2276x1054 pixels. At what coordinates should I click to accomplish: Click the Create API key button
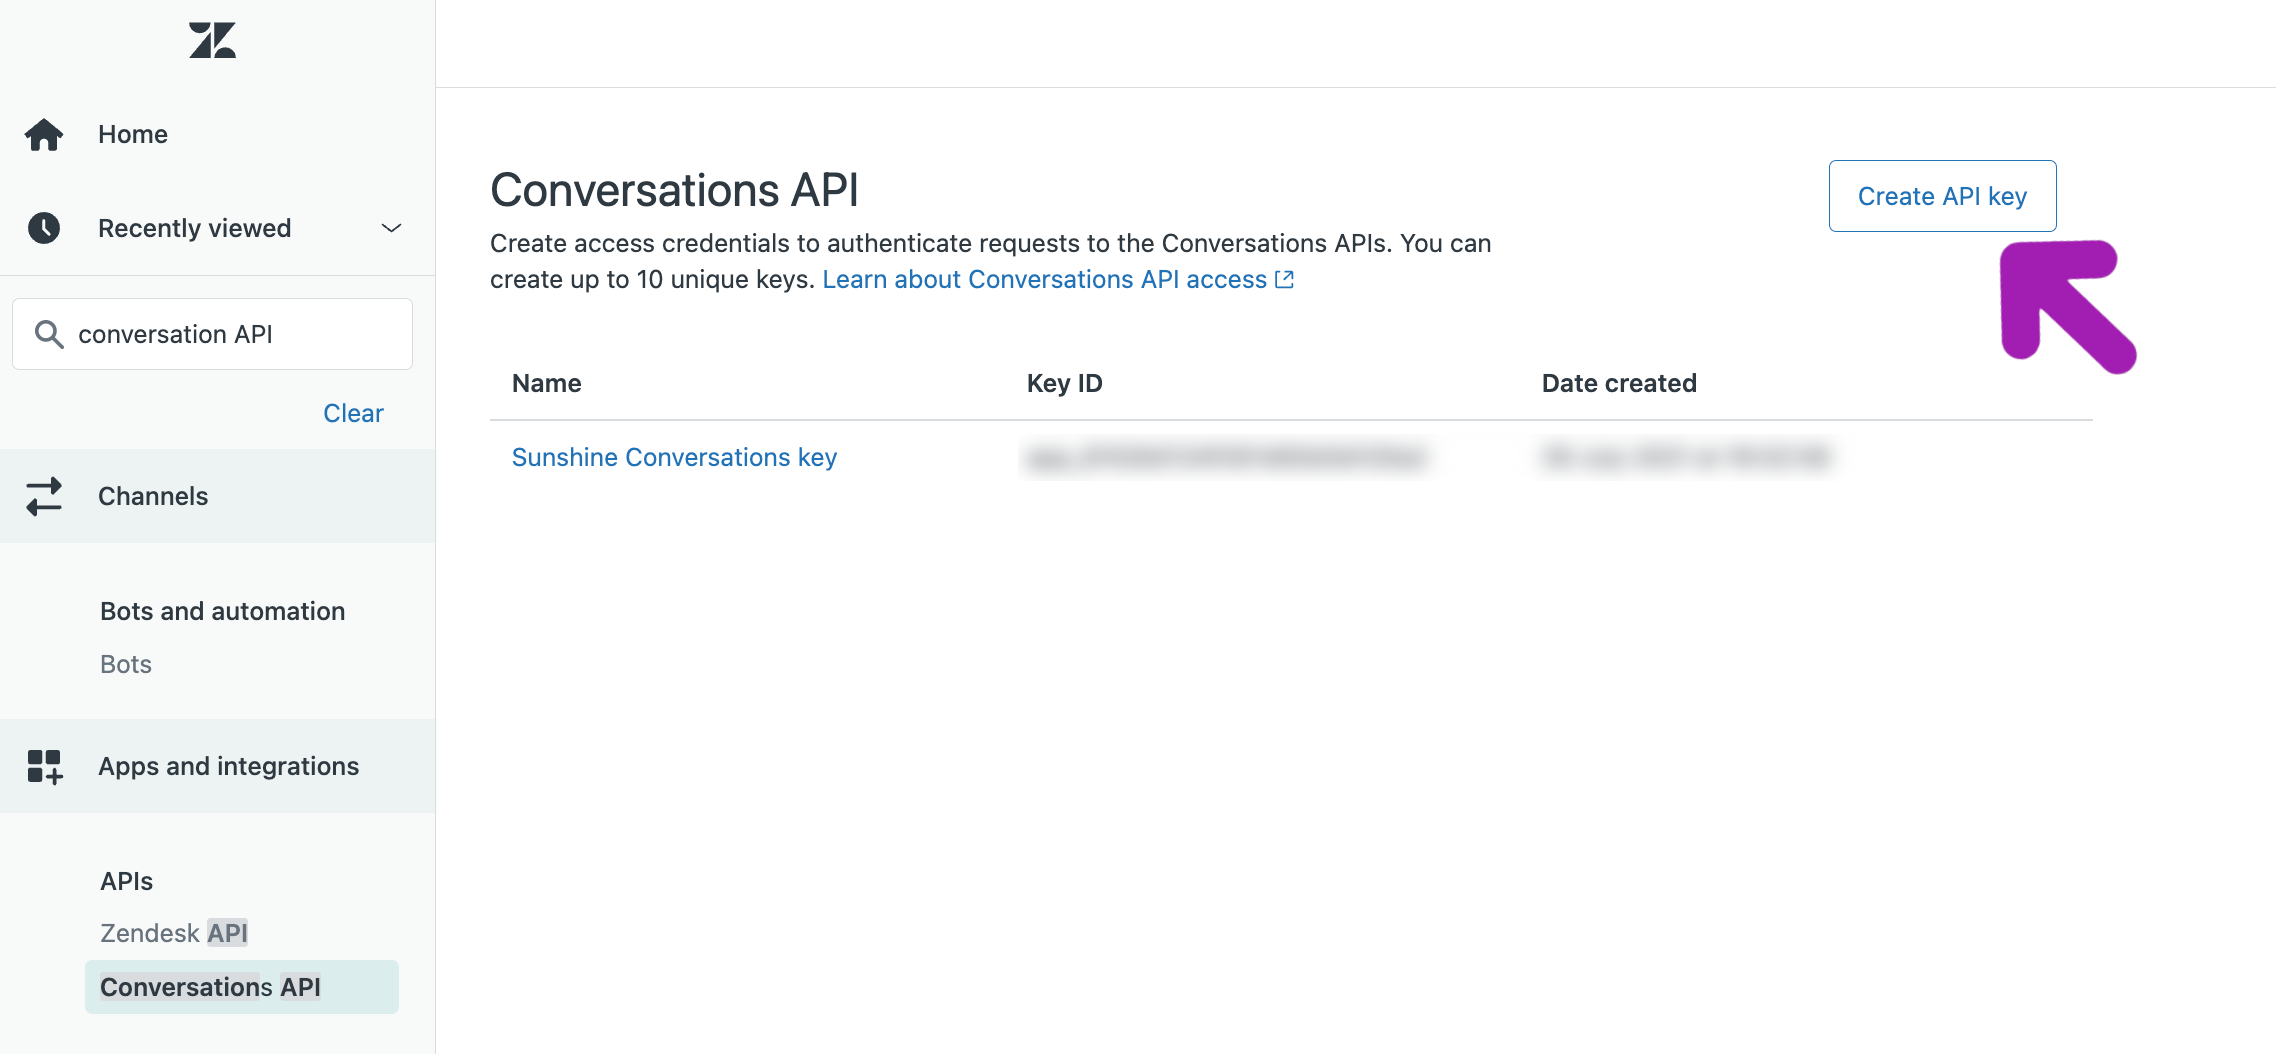(x=1942, y=196)
